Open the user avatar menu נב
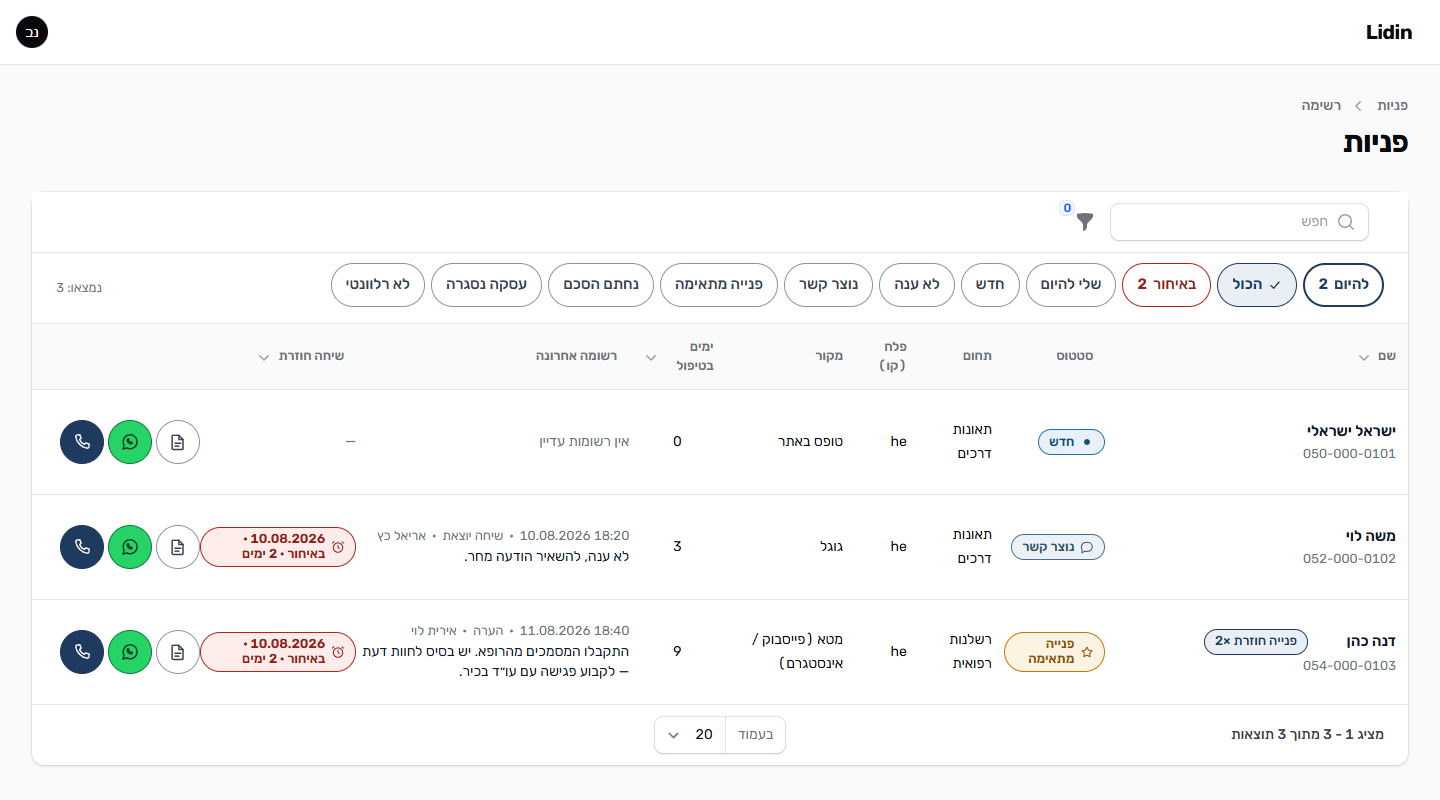 (x=32, y=32)
